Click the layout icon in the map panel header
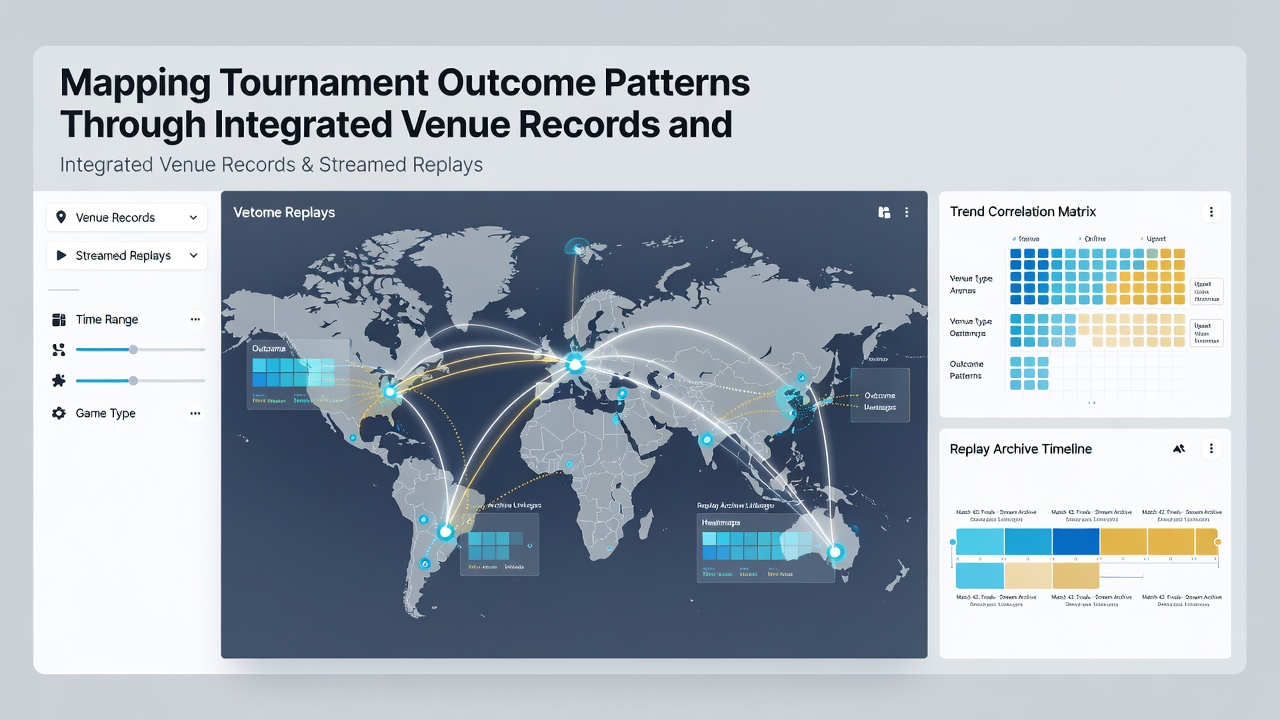This screenshot has width=1280, height=720. pos(884,212)
